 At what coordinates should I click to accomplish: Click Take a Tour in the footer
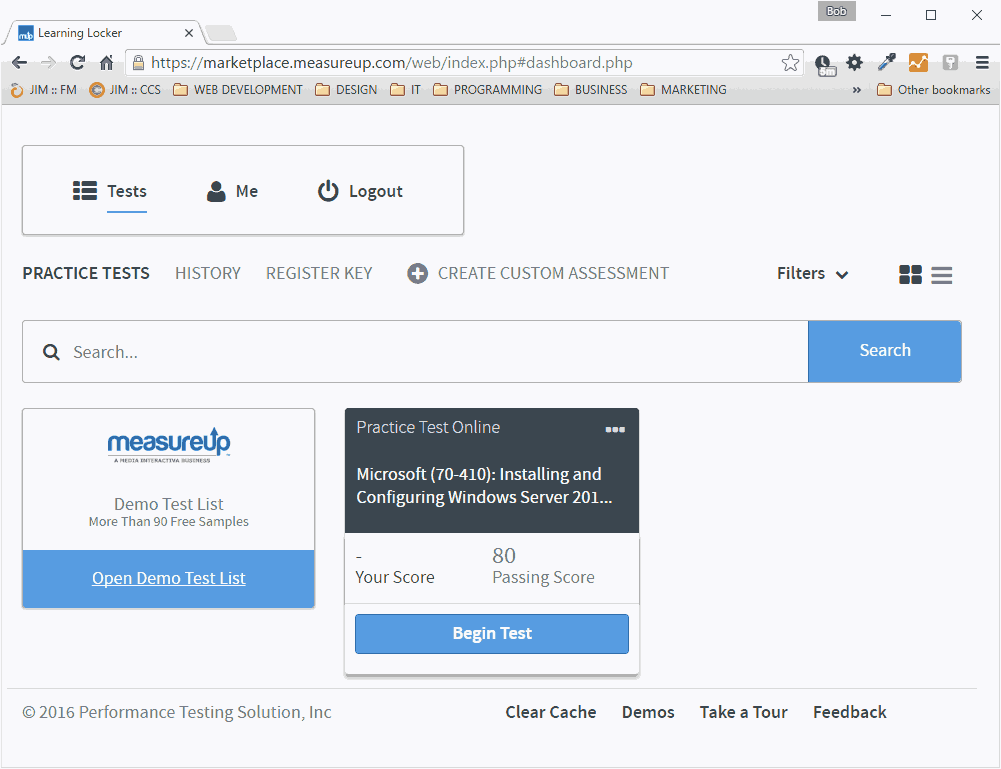(x=744, y=712)
